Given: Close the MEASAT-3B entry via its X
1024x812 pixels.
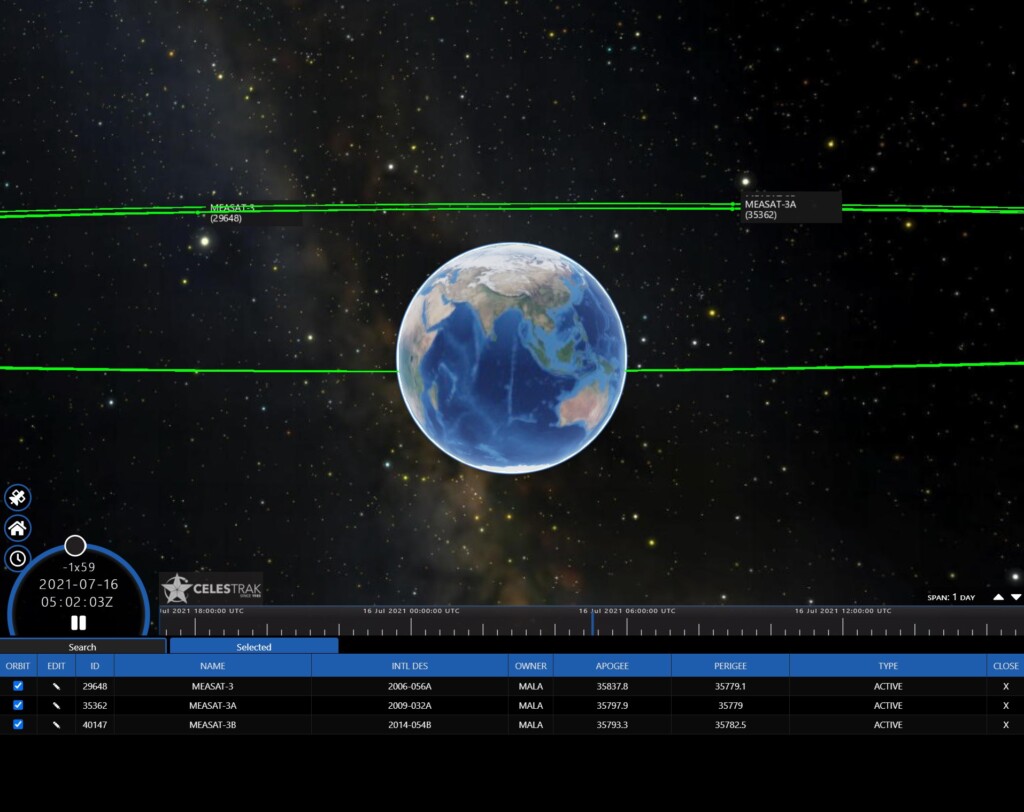Looking at the screenshot, I should pyautogui.click(x=1004, y=724).
